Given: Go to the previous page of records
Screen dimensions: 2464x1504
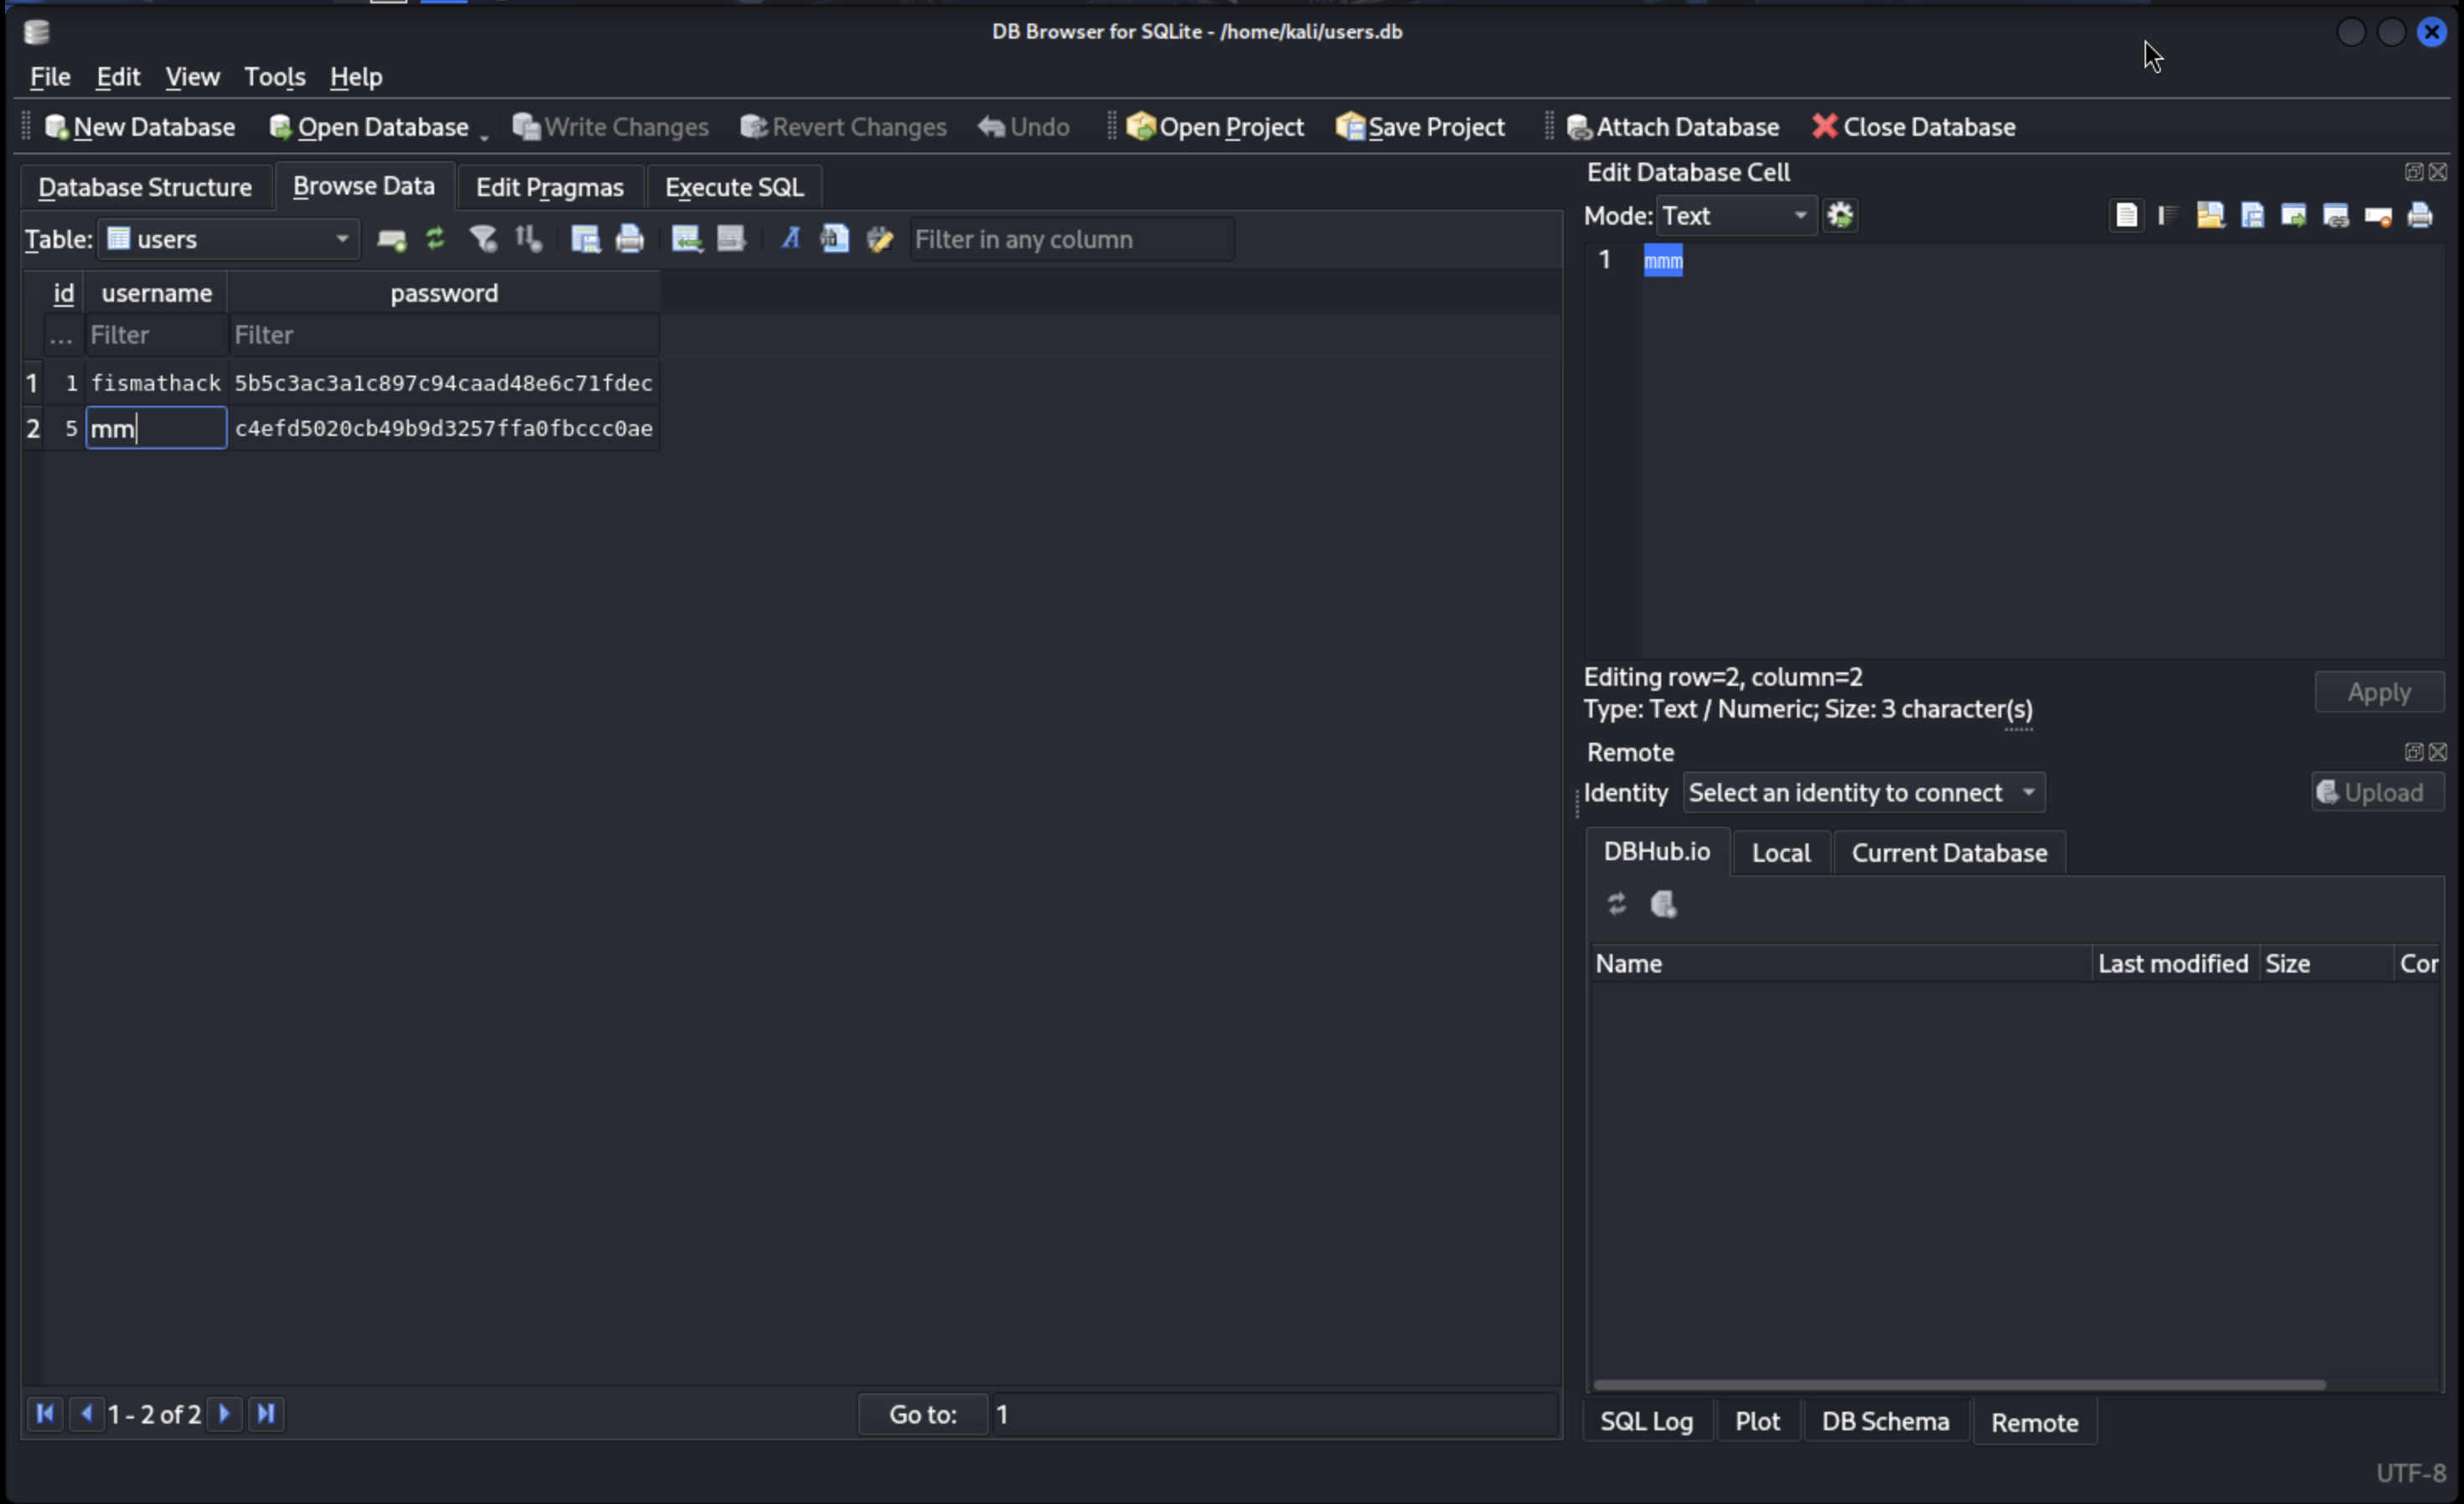Looking at the screenshot, I should coord(86,1413).
